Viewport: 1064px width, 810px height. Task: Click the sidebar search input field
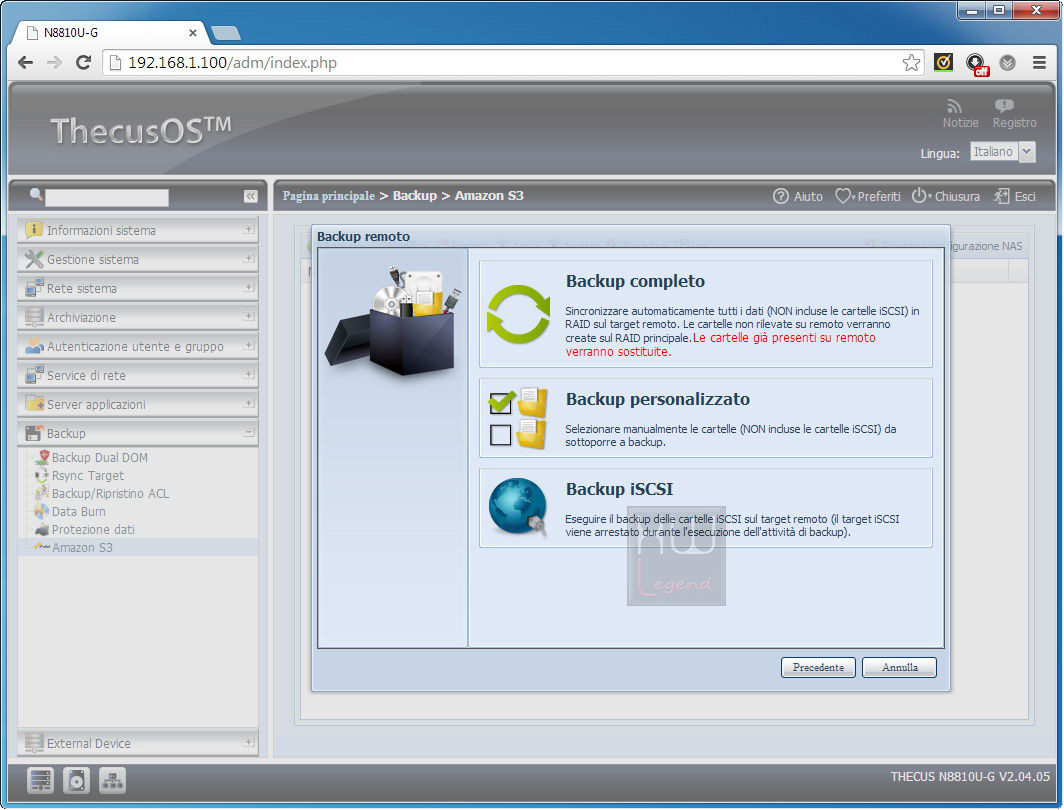click(107, 197)
